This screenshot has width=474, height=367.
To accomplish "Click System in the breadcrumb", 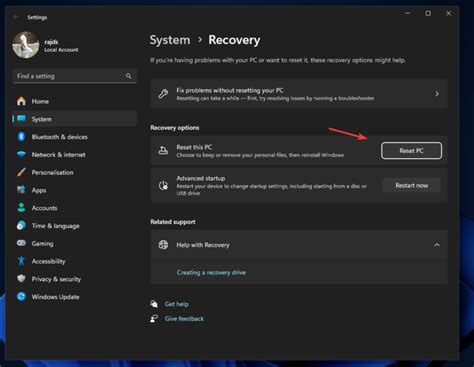I will [170, 40].
